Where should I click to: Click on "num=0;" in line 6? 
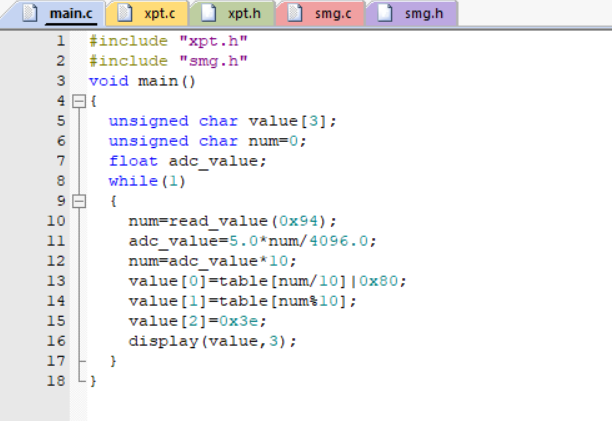click(x=278, y=141)
